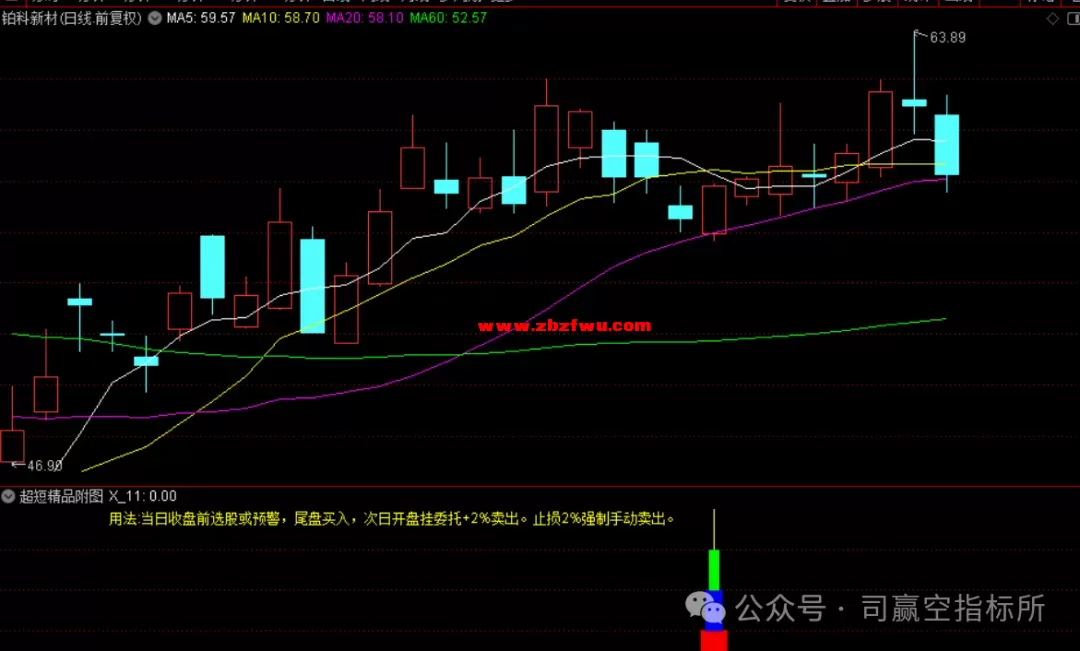Expand the 超短精品附图 indicator dropdown arrow
This screenshot has width=1080, height=651.
8,496
